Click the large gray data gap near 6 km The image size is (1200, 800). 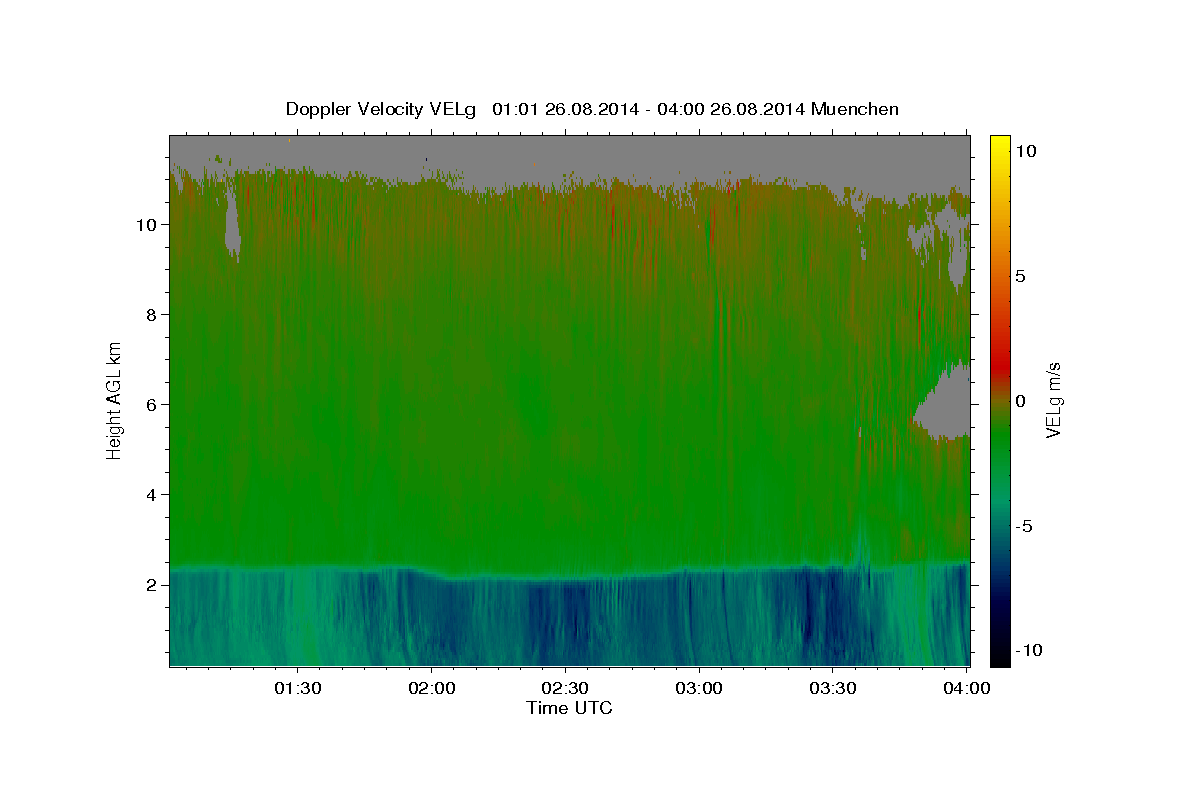pos(945,405)
